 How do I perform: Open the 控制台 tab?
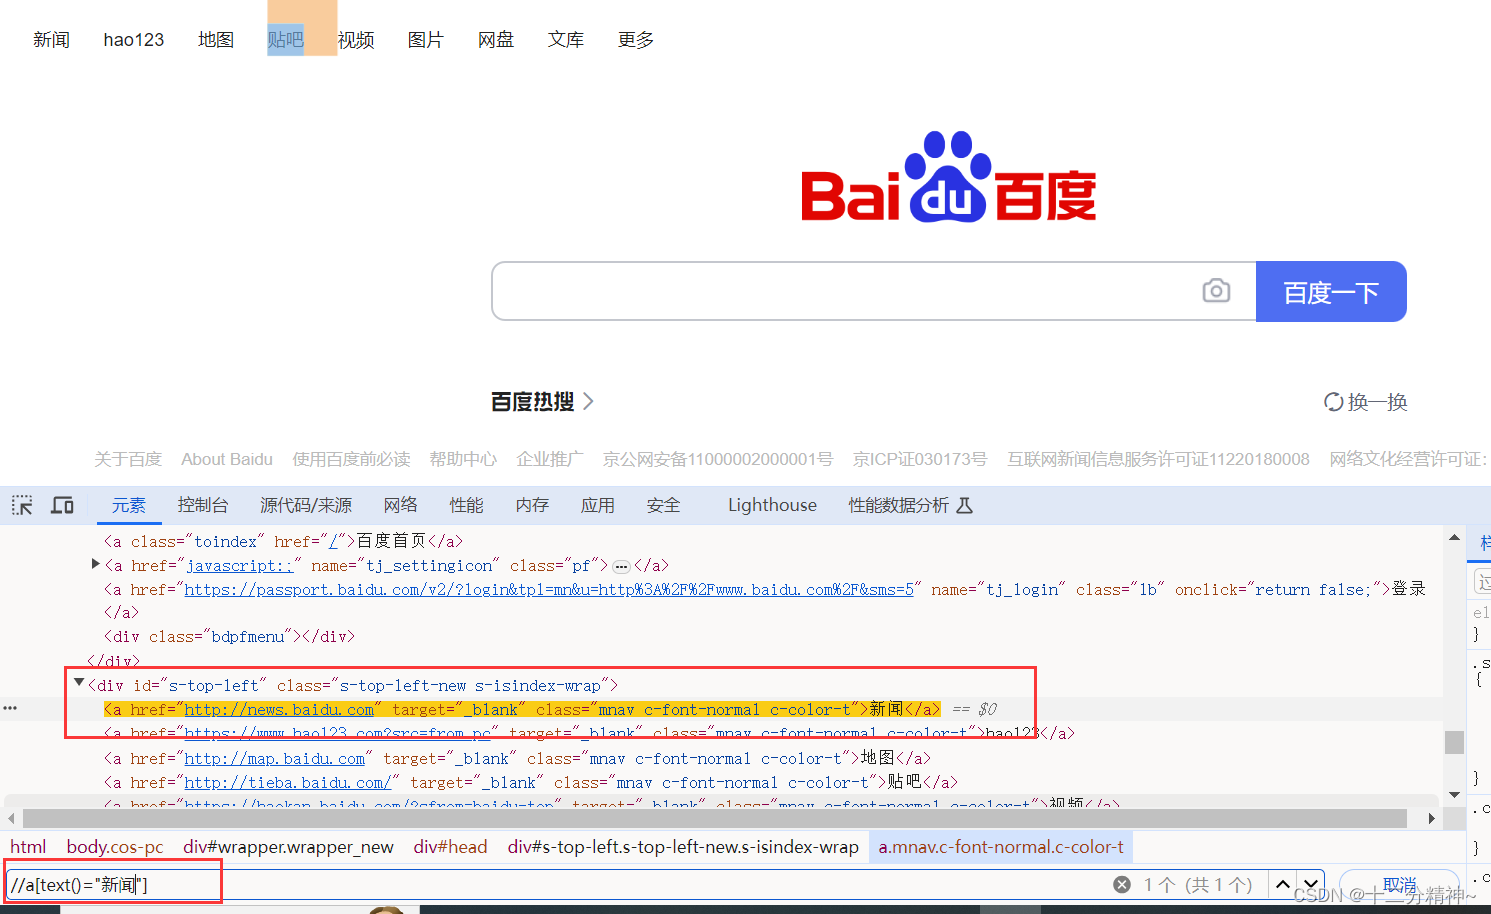click(203, 505)
